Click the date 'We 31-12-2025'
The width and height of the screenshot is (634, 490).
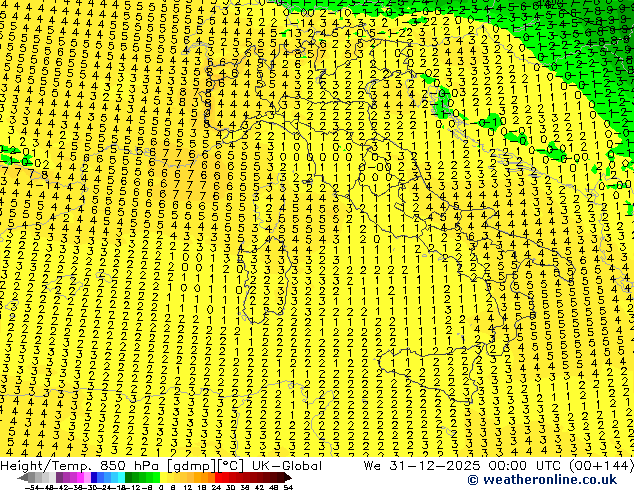(x=422, y=466)
